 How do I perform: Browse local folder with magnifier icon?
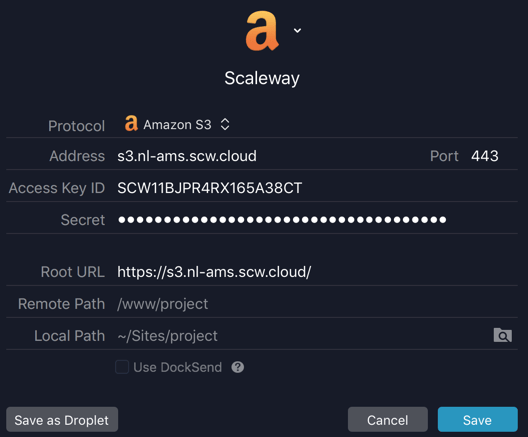(x=503, y=335)
